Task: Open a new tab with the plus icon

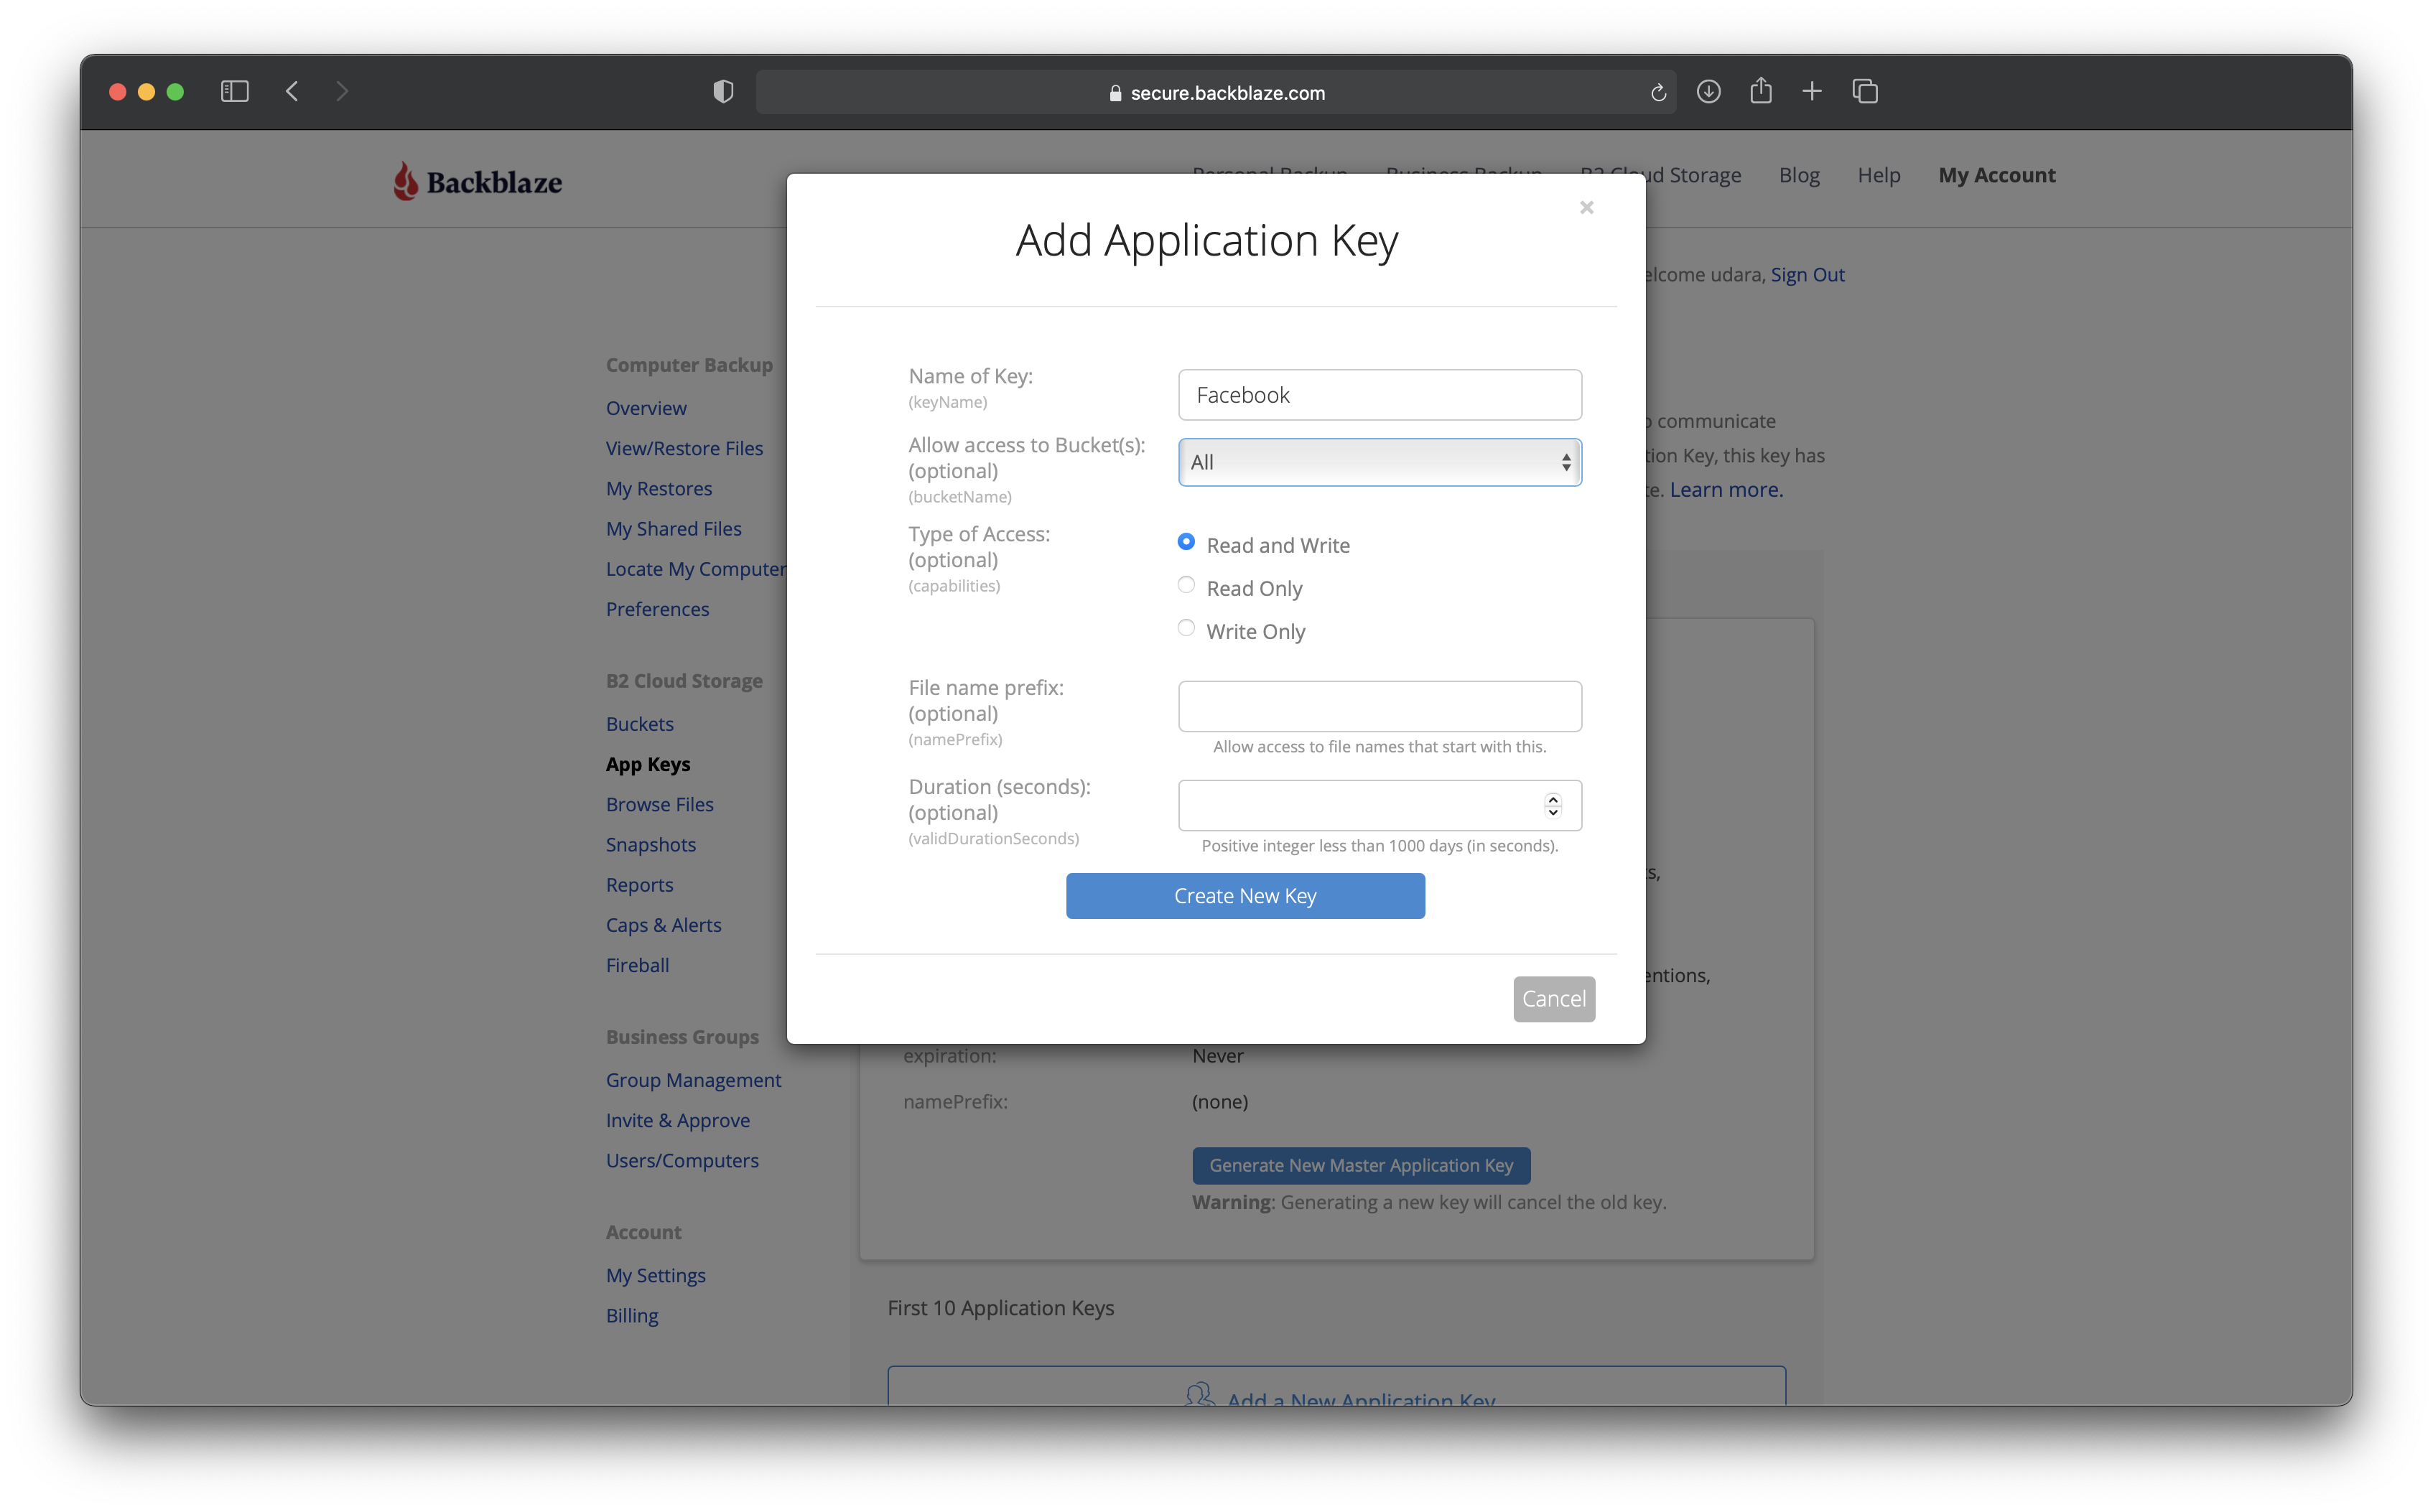Action: (x=1812, y=92)
